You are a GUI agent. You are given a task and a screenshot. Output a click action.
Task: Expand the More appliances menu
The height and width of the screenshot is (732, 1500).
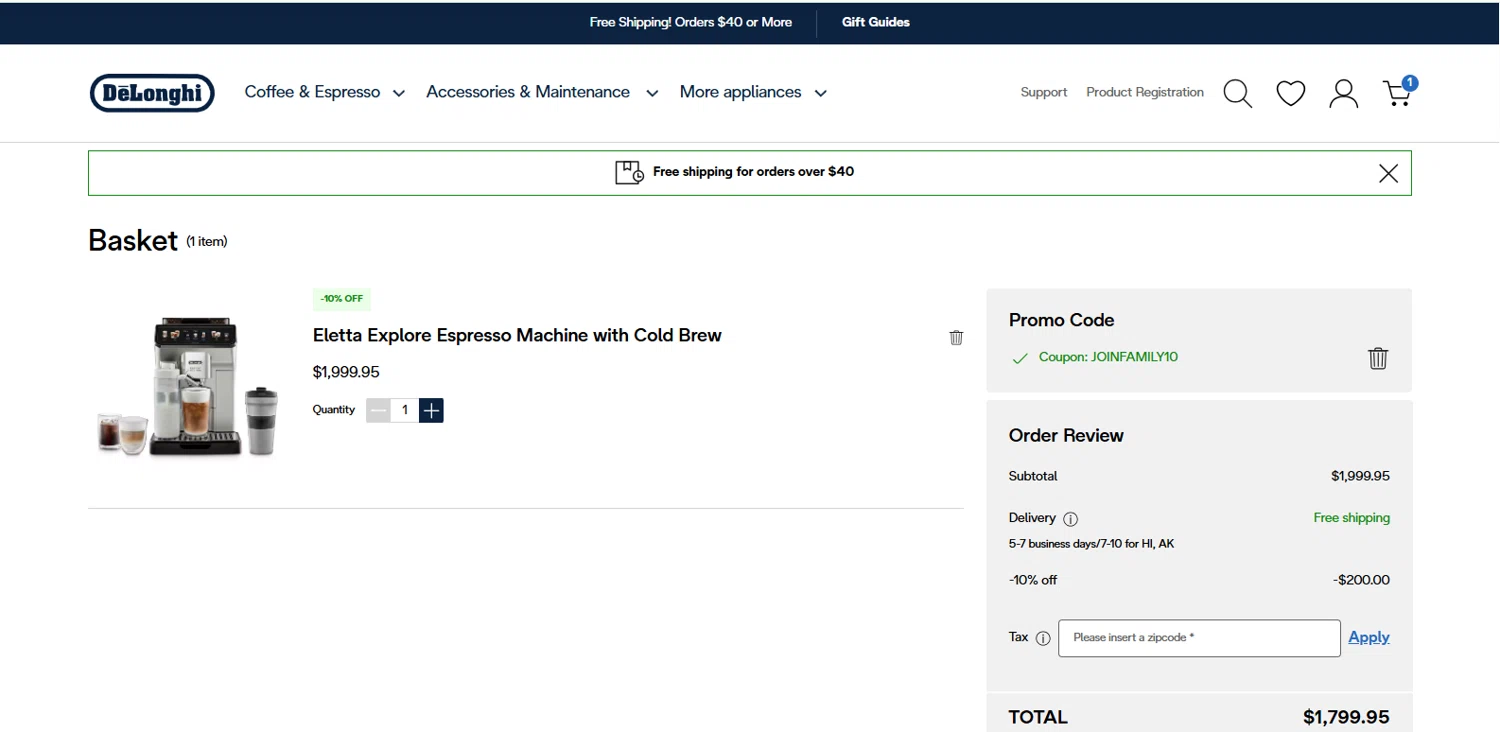752,92
